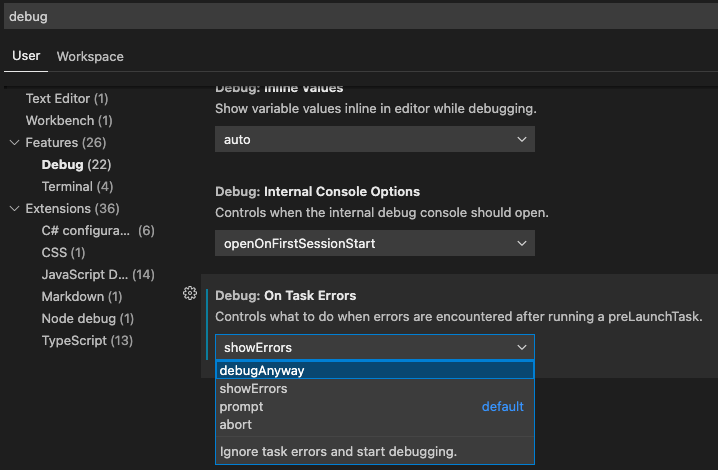The image size is (718, 470).
Task: Click the Features (26) tree label
Action: pyautogui.click(x=66, y=142)
